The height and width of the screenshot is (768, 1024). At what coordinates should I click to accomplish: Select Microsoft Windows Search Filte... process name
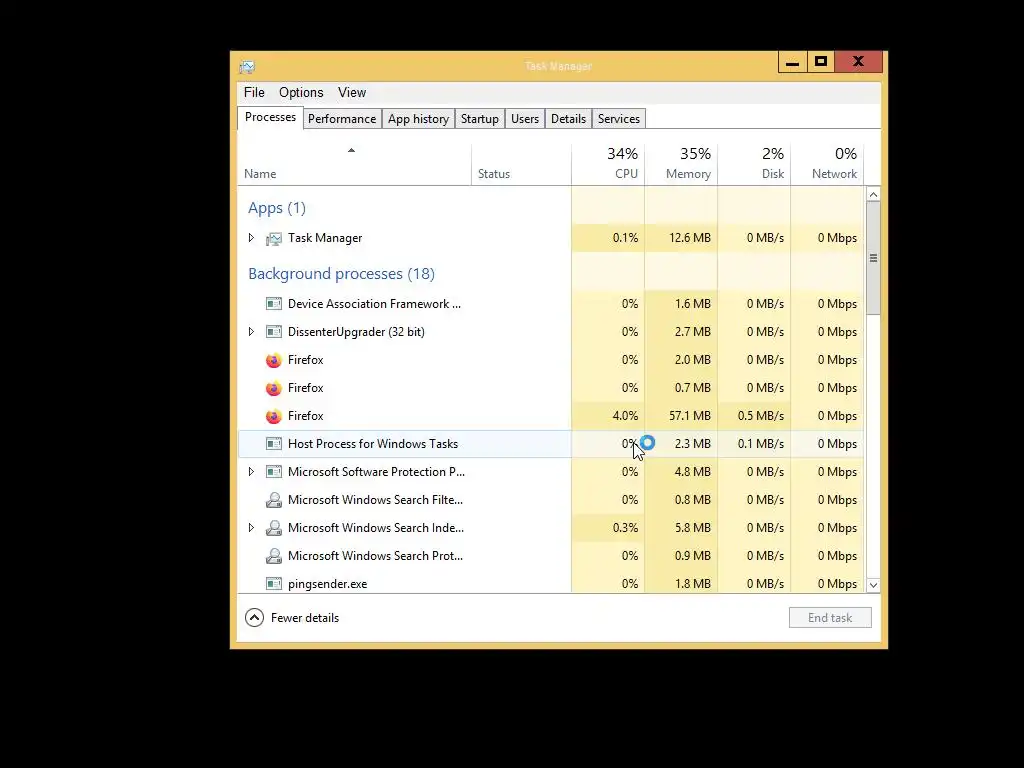coord(376,500)
